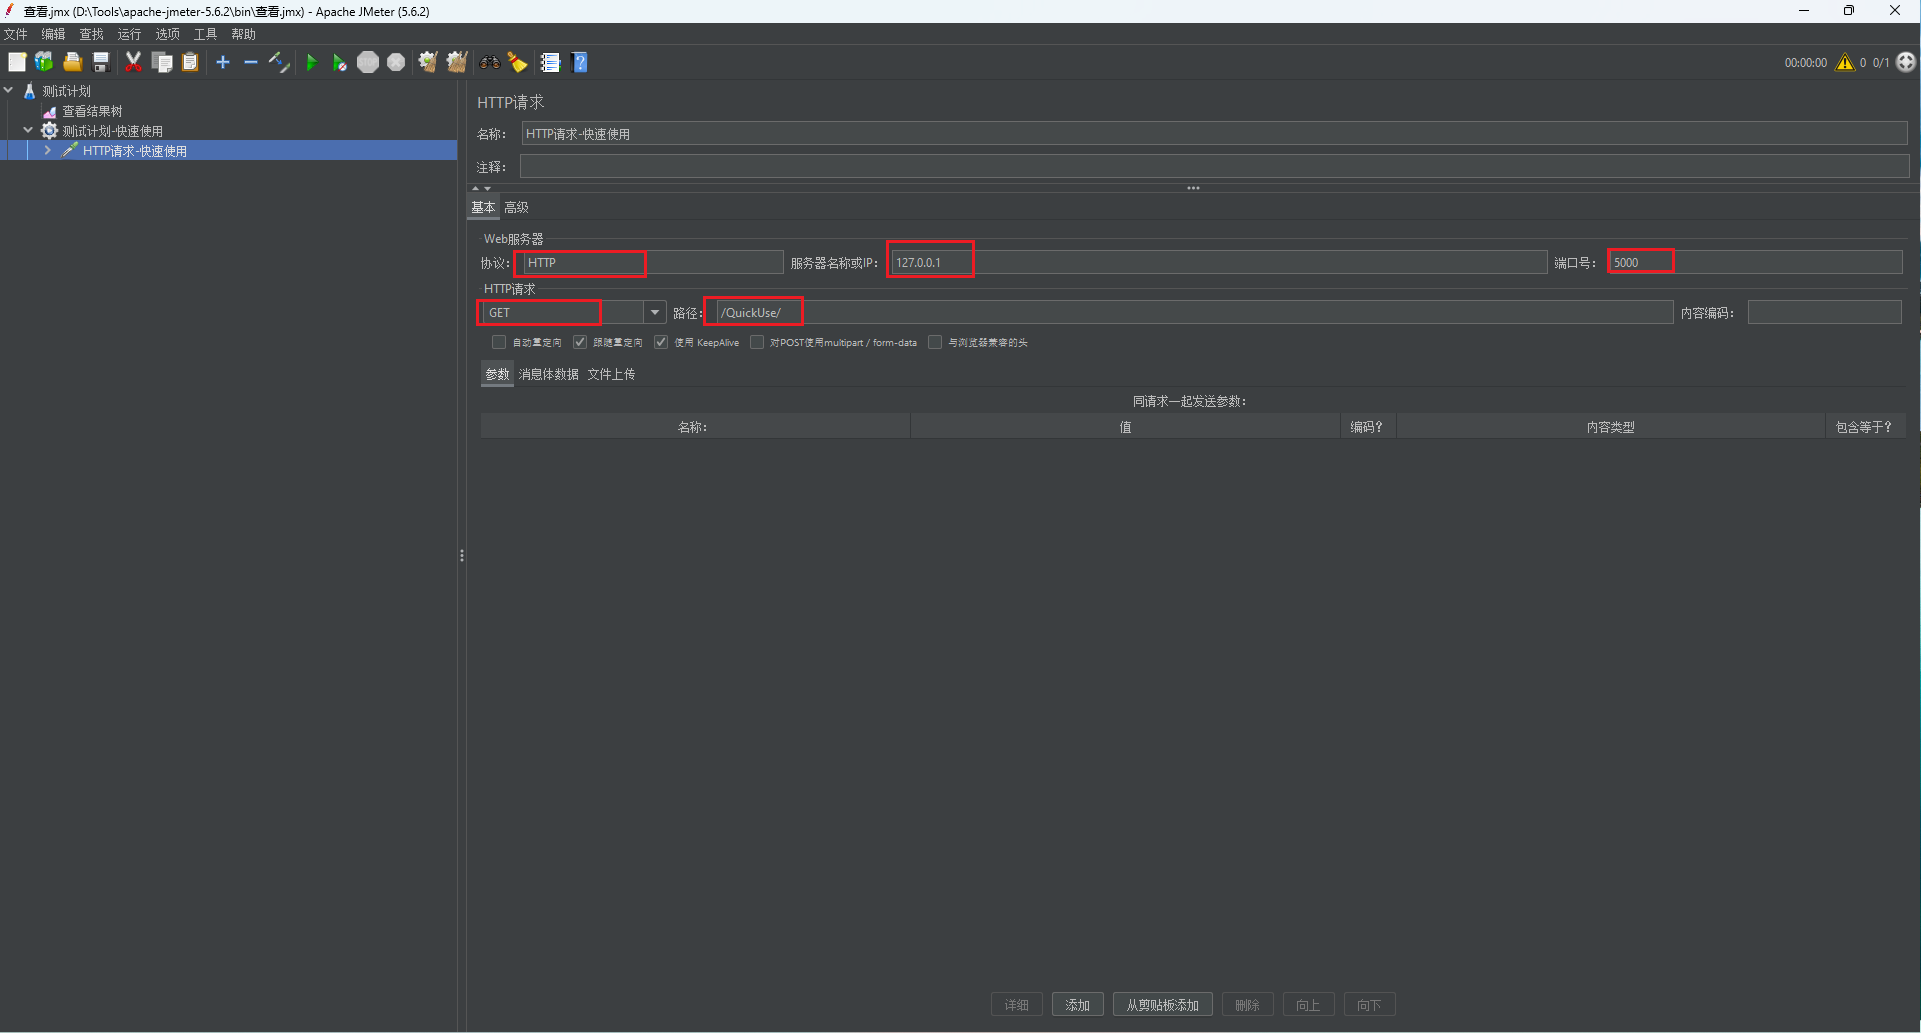Click the Paste clipboard icon
This screenshot has height=1033, width=1921.
point(190,62)
